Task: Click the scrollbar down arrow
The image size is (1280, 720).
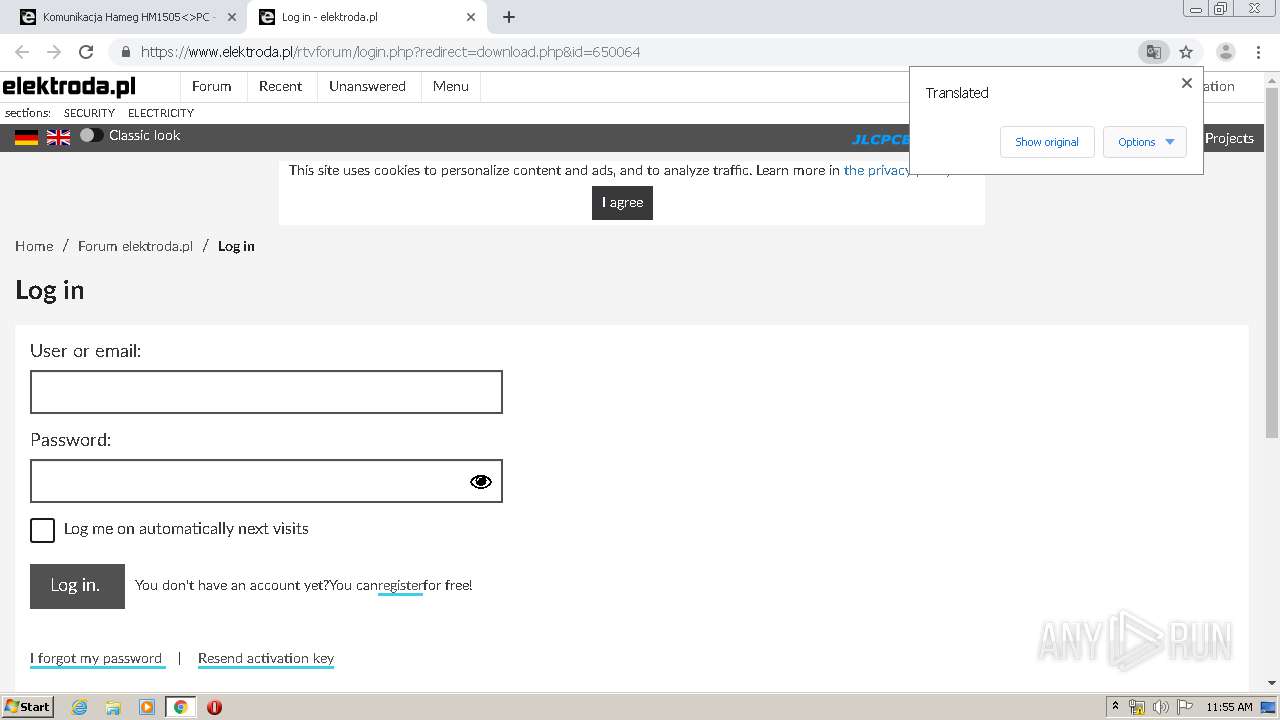Action: point(1272,683)
